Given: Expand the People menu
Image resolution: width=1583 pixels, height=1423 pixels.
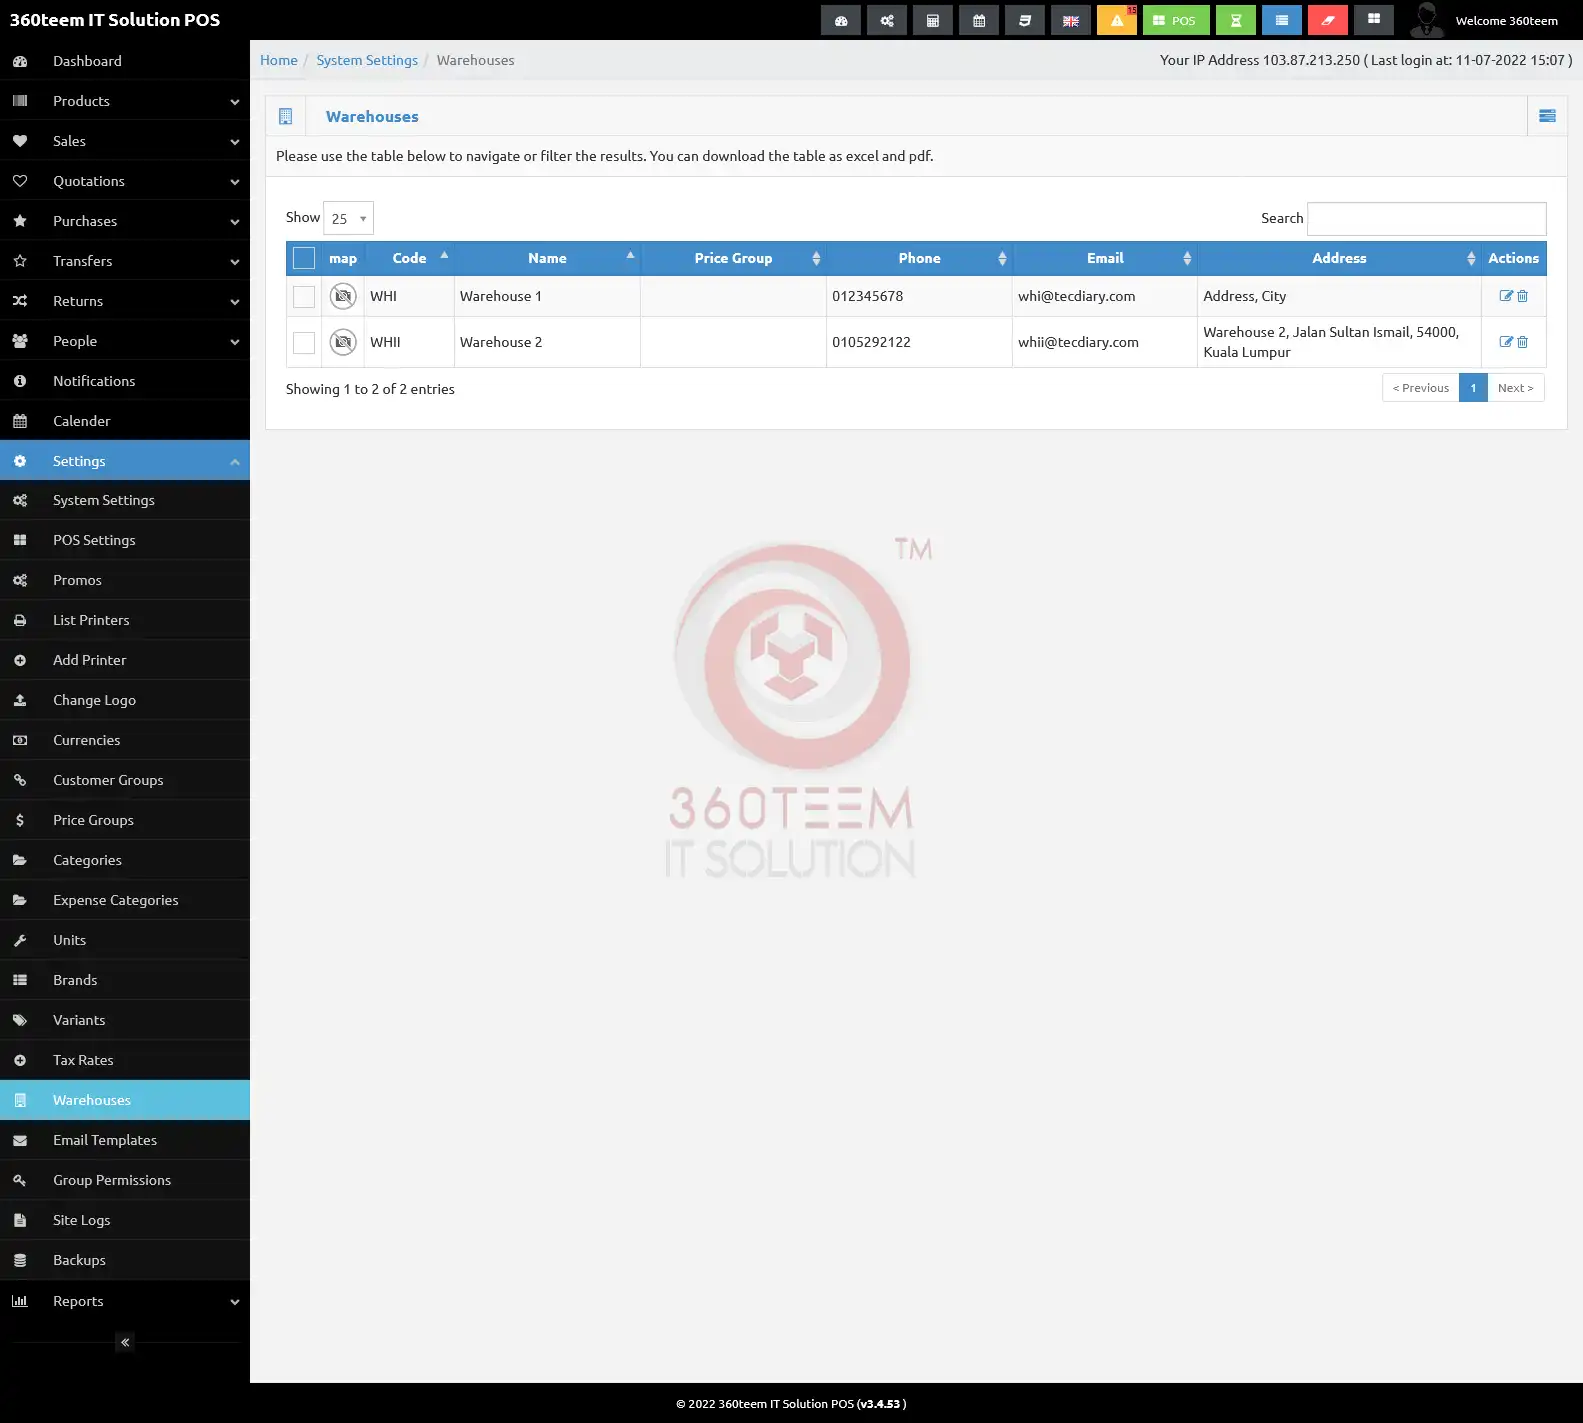Looking at the screenshot, I should (x=125, y=341).
